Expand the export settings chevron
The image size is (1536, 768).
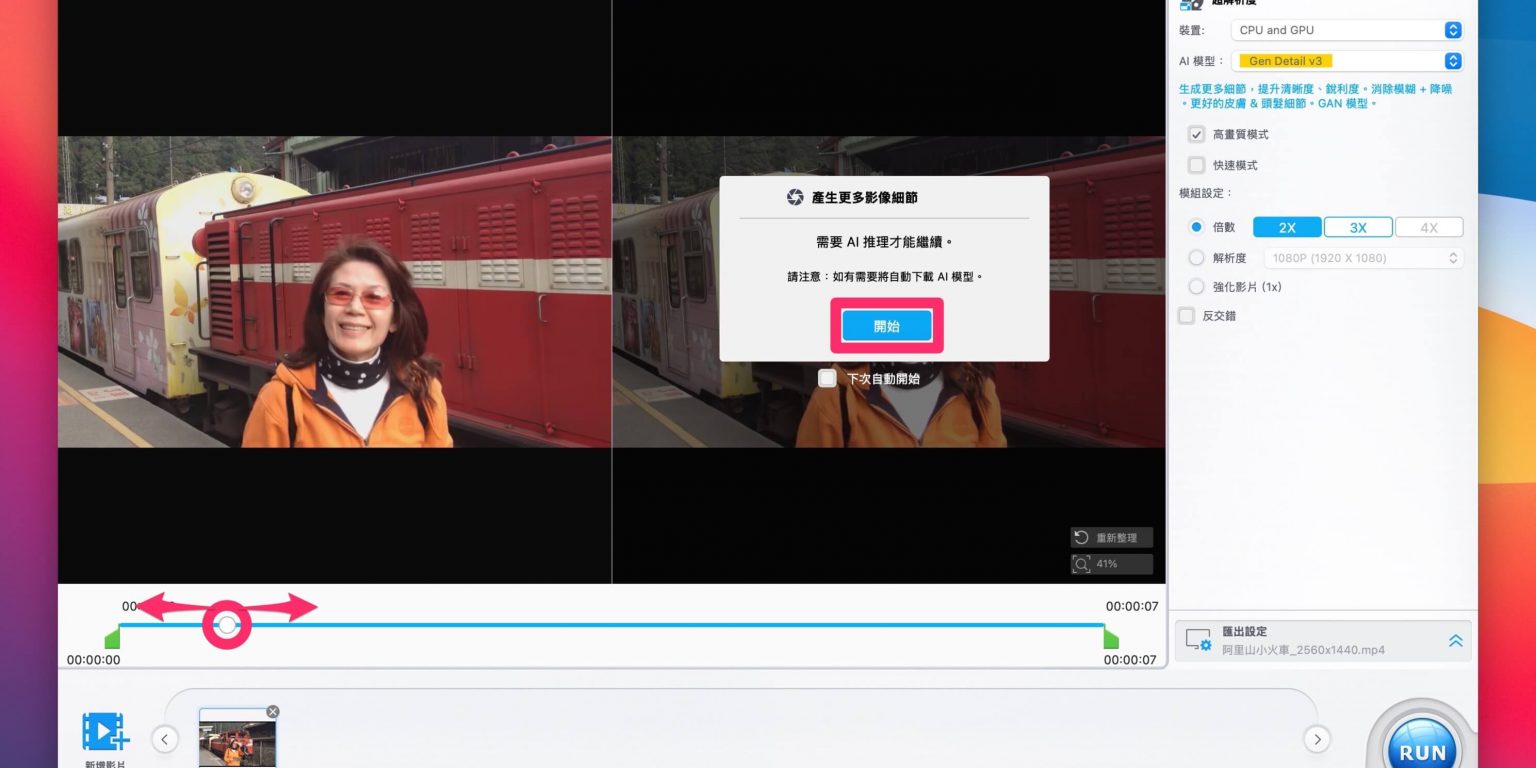click(1455, 641)
